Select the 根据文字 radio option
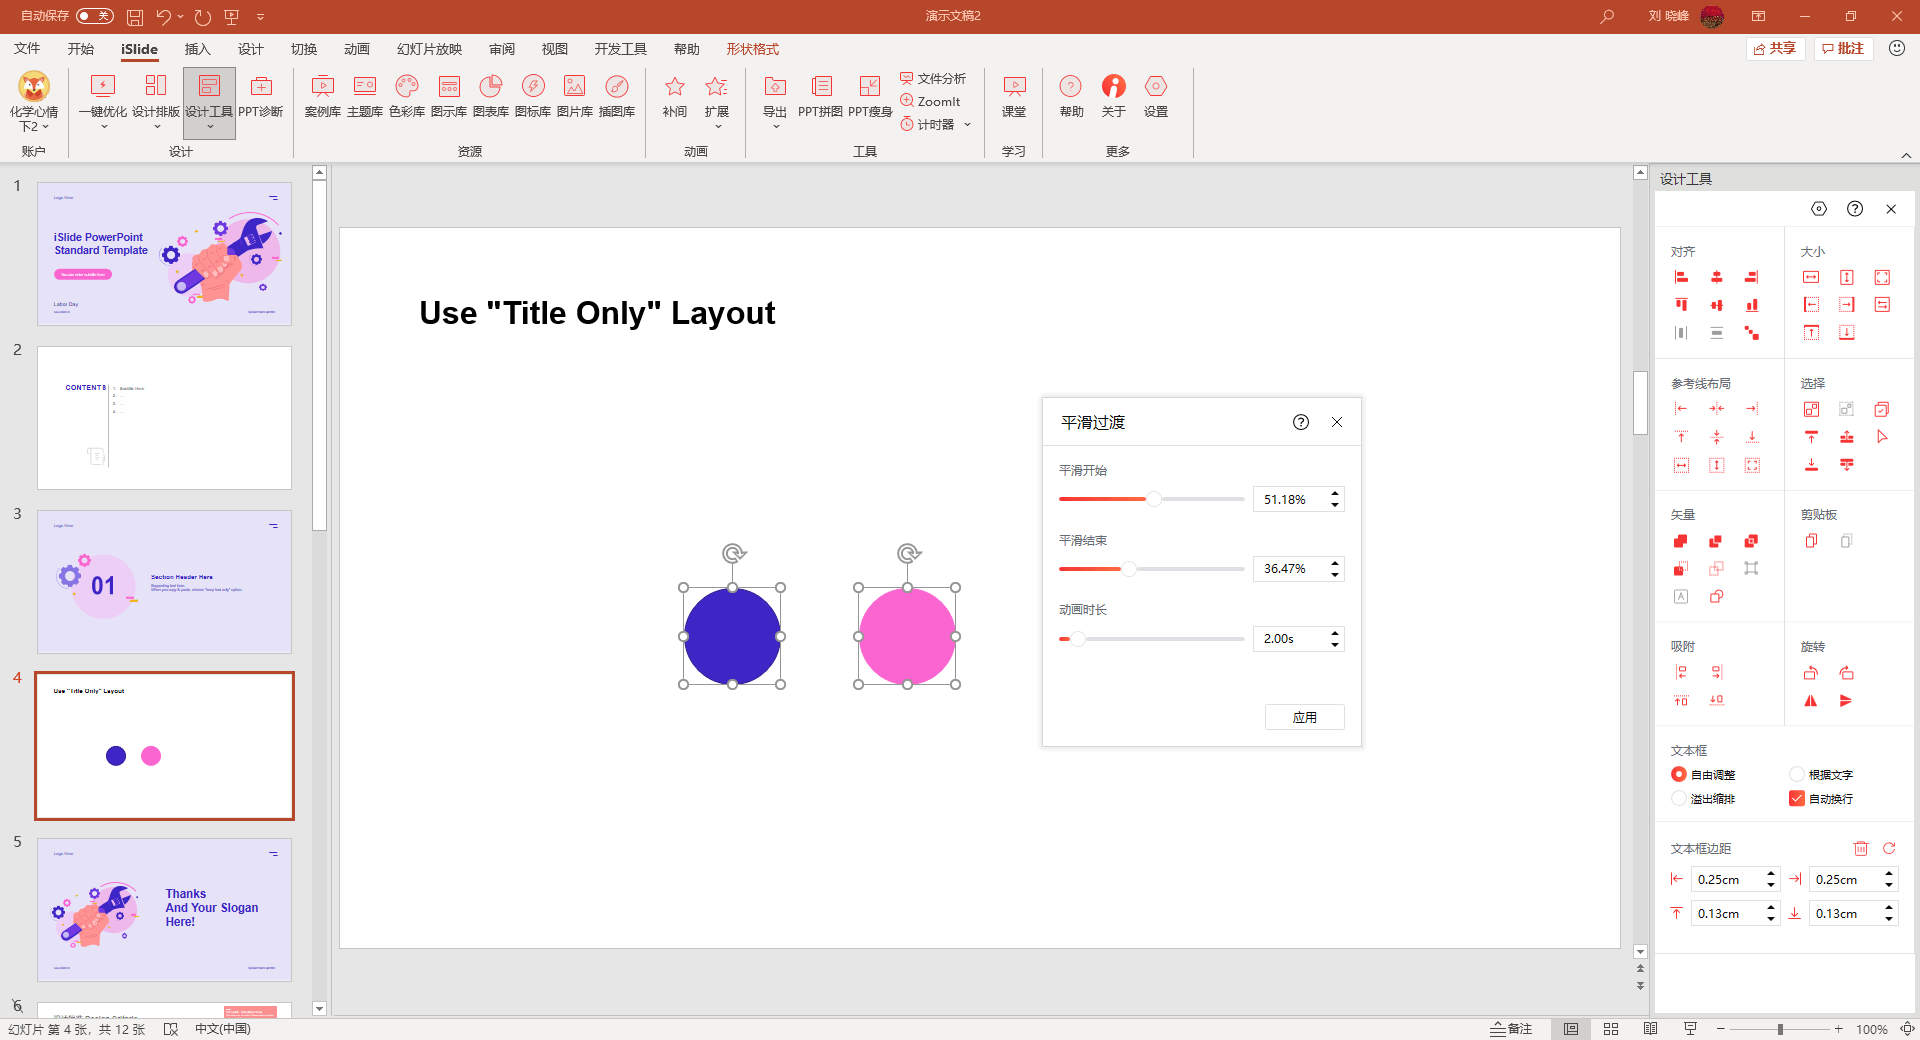 tap(1797, 774)
